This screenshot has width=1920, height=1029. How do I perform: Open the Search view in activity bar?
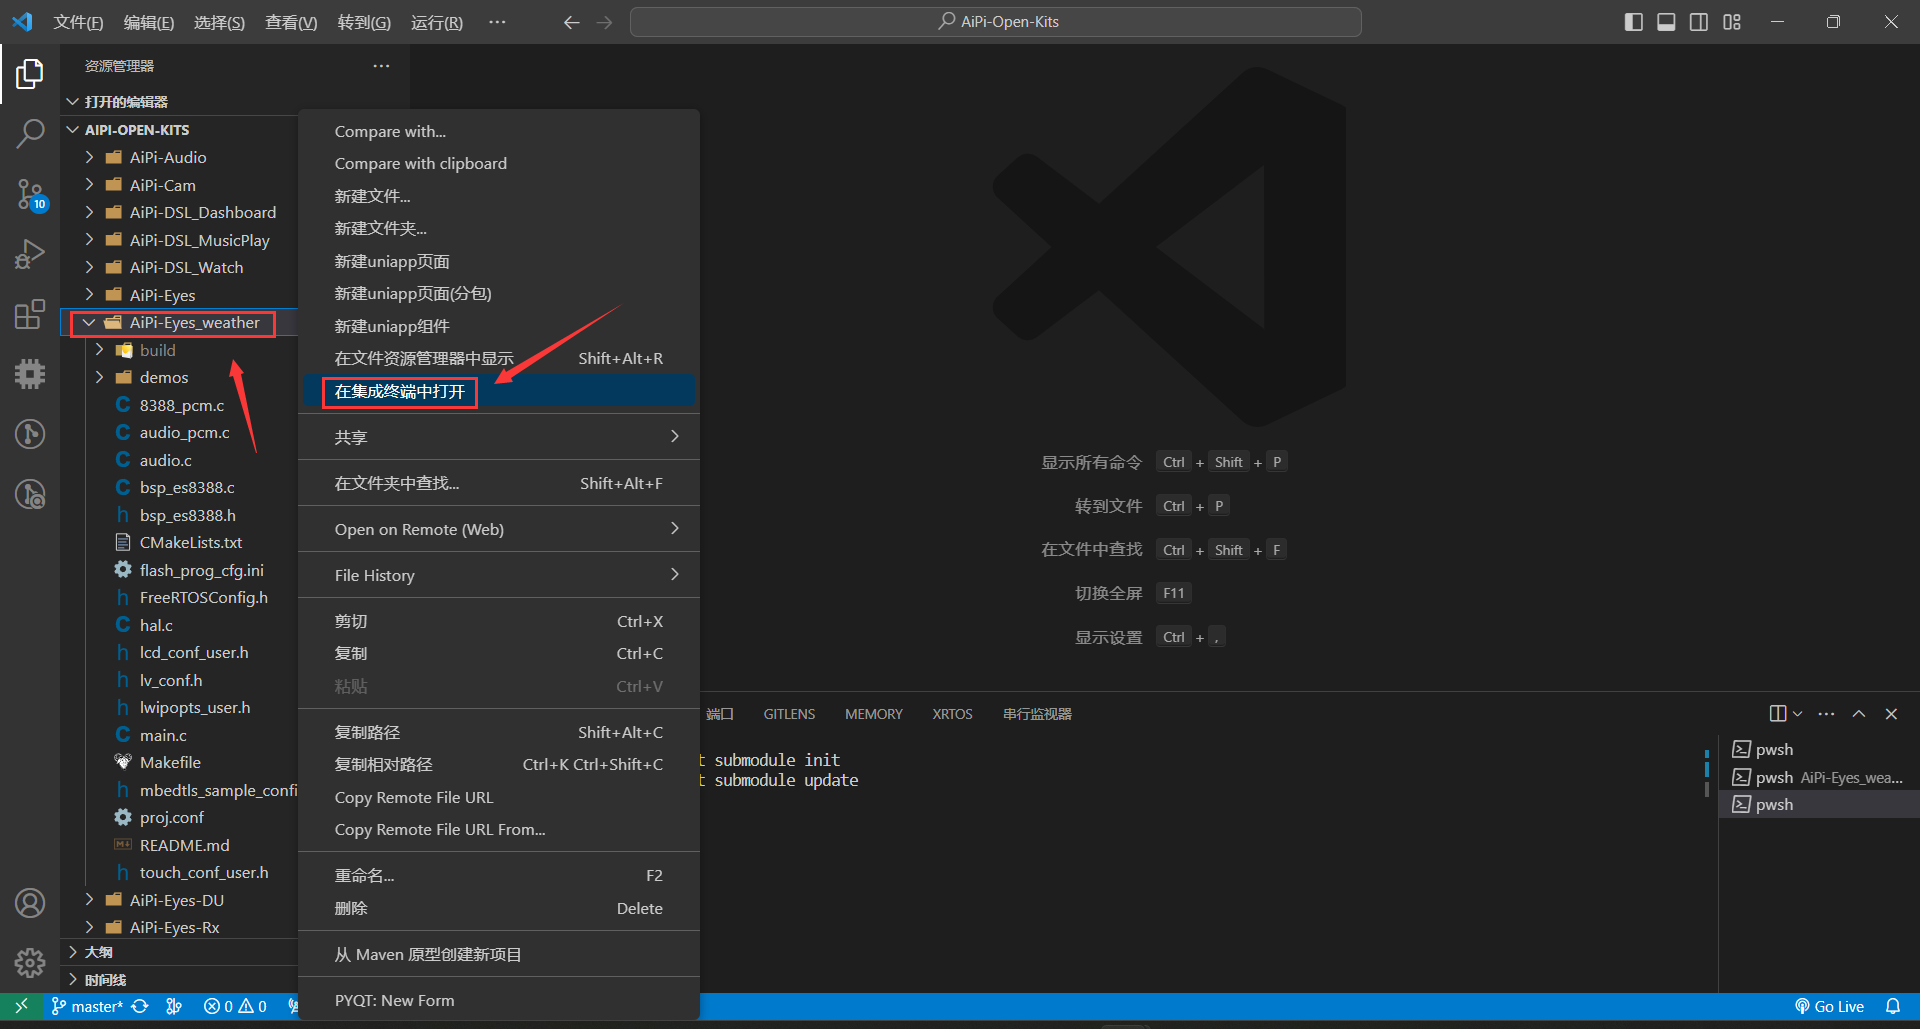click(30, 133)
